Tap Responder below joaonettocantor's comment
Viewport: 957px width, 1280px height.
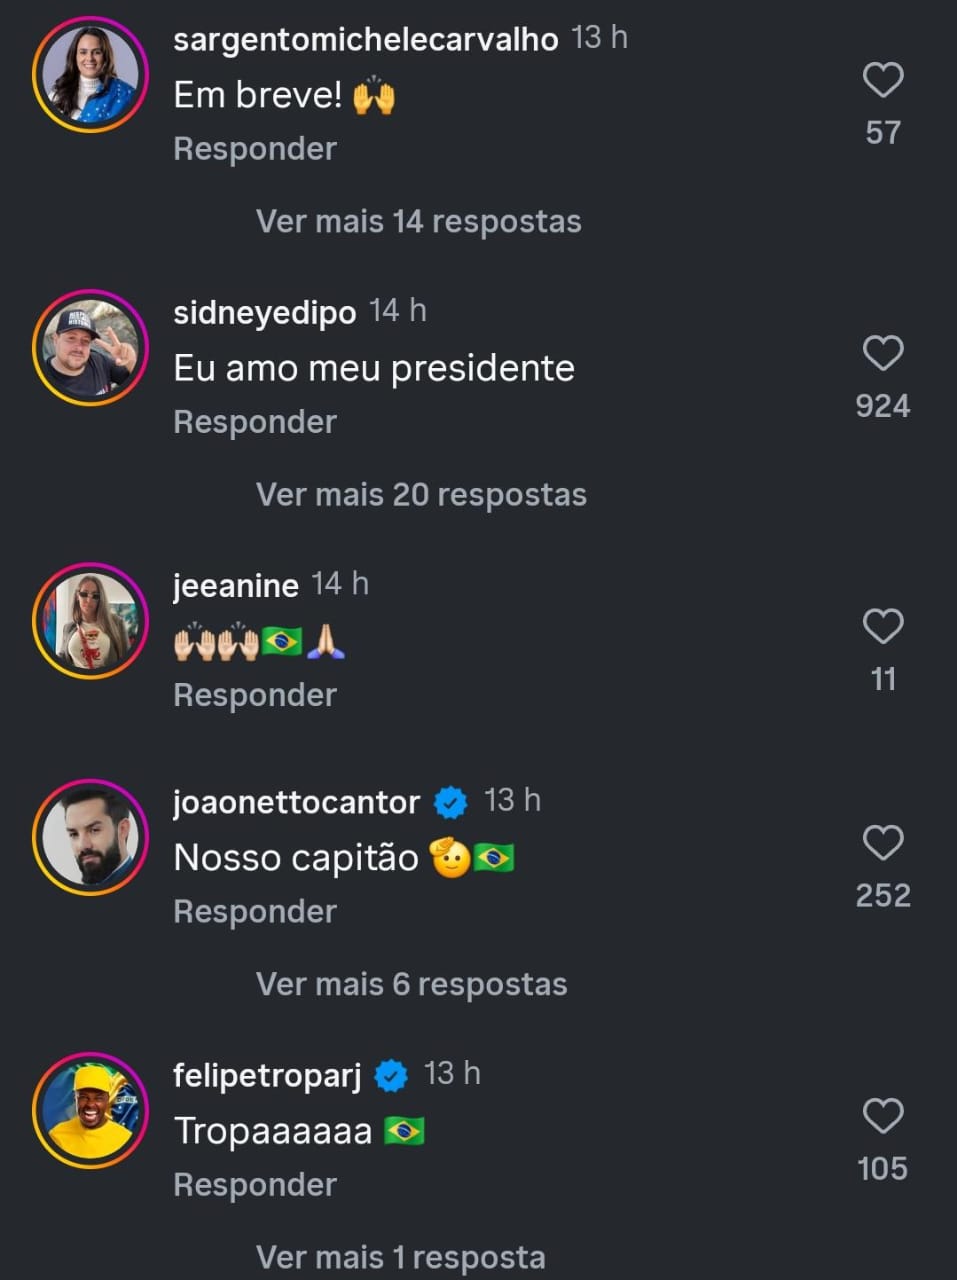255,912
